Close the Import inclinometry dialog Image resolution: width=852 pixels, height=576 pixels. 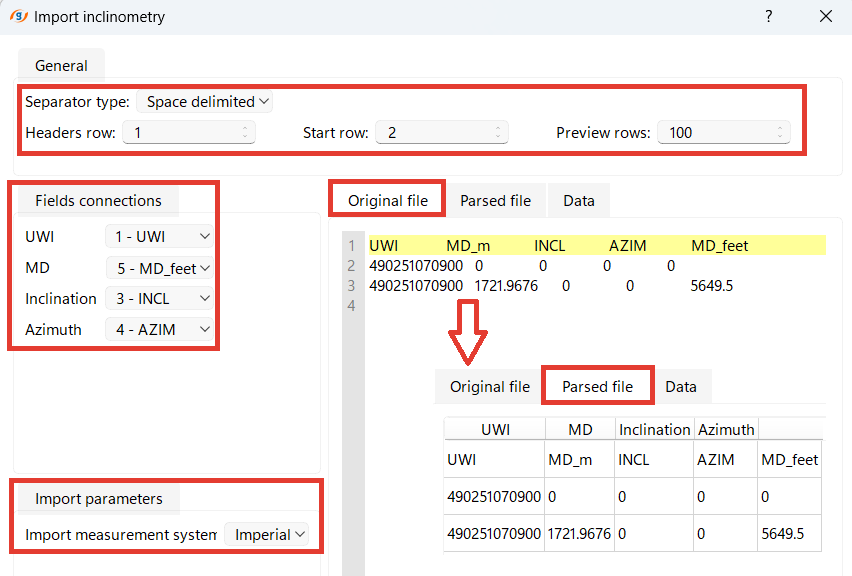825,17
